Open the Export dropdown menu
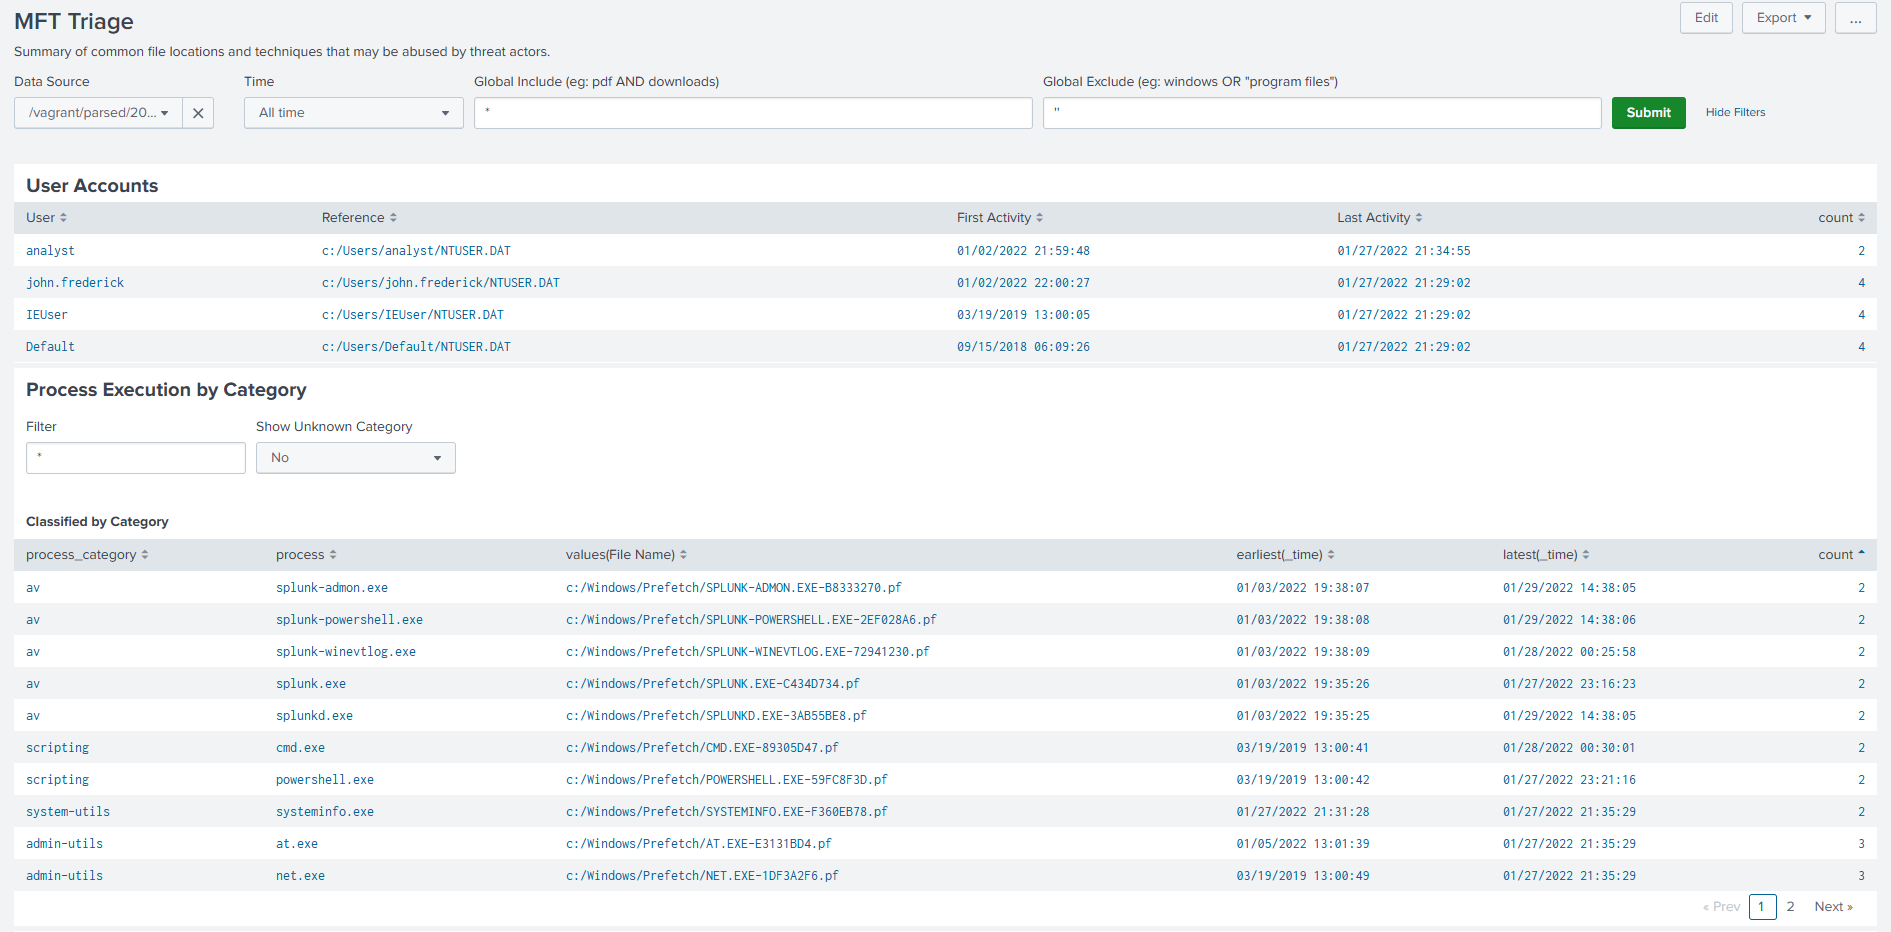 [1782, 17]
